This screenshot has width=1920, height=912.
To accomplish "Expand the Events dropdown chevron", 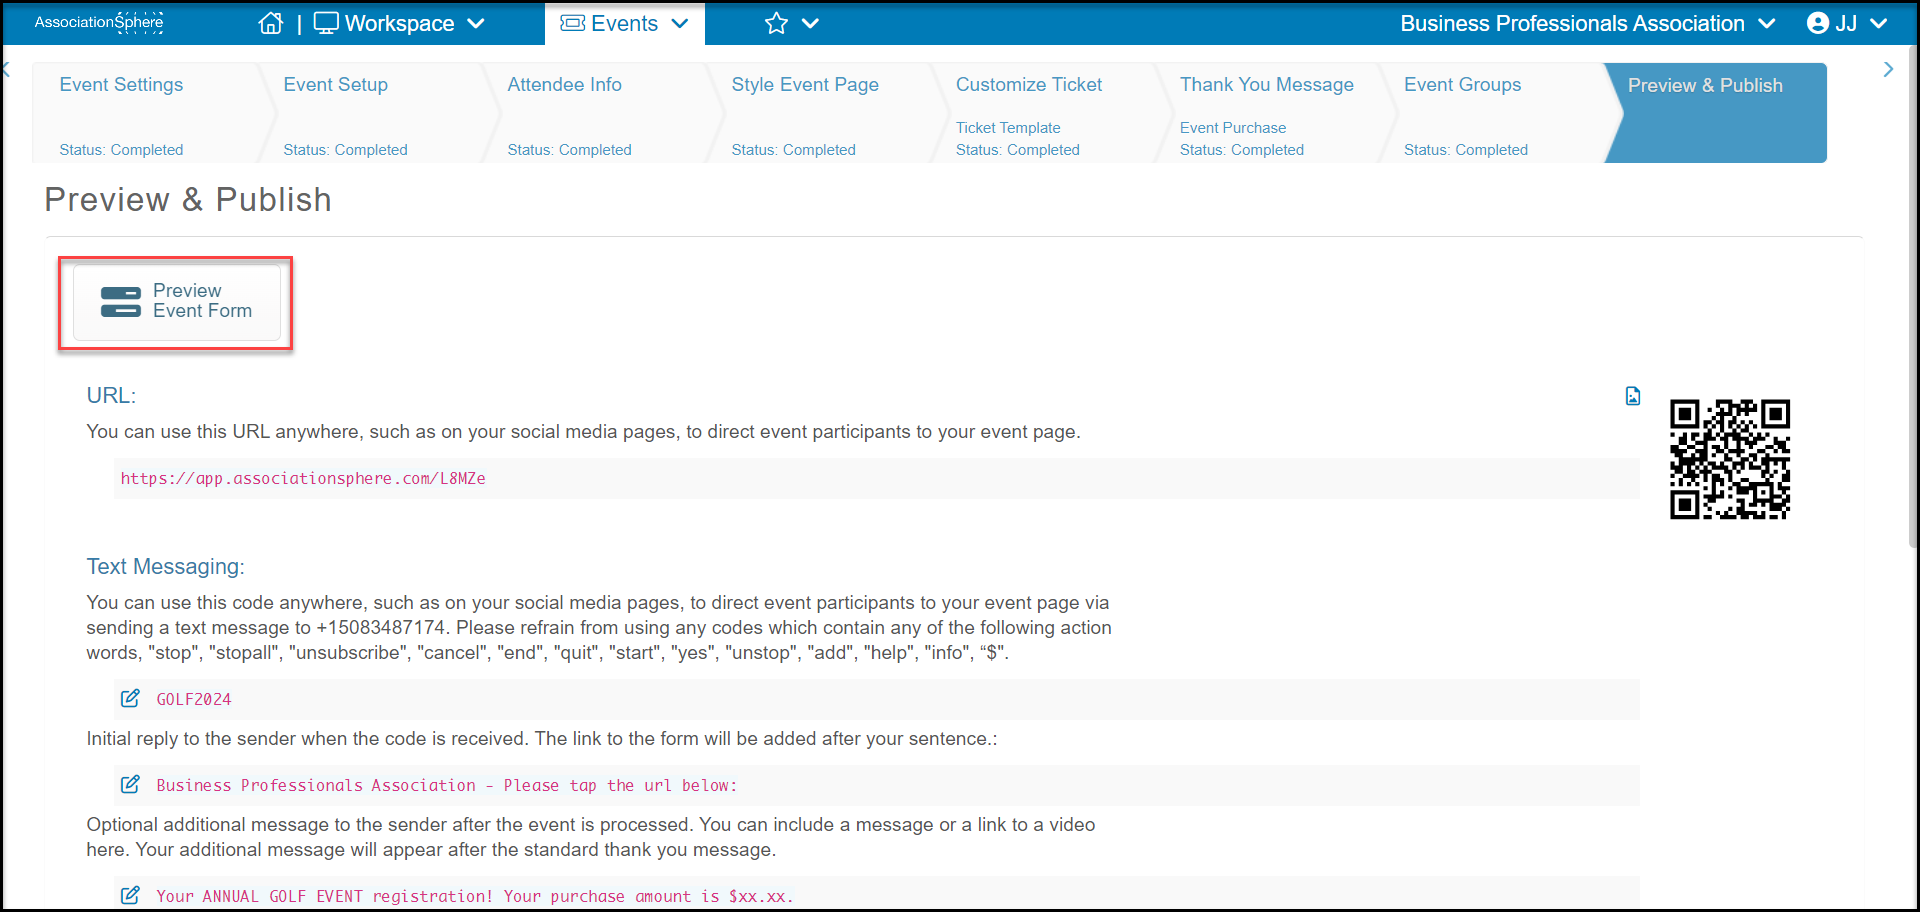I will (680, 23).
